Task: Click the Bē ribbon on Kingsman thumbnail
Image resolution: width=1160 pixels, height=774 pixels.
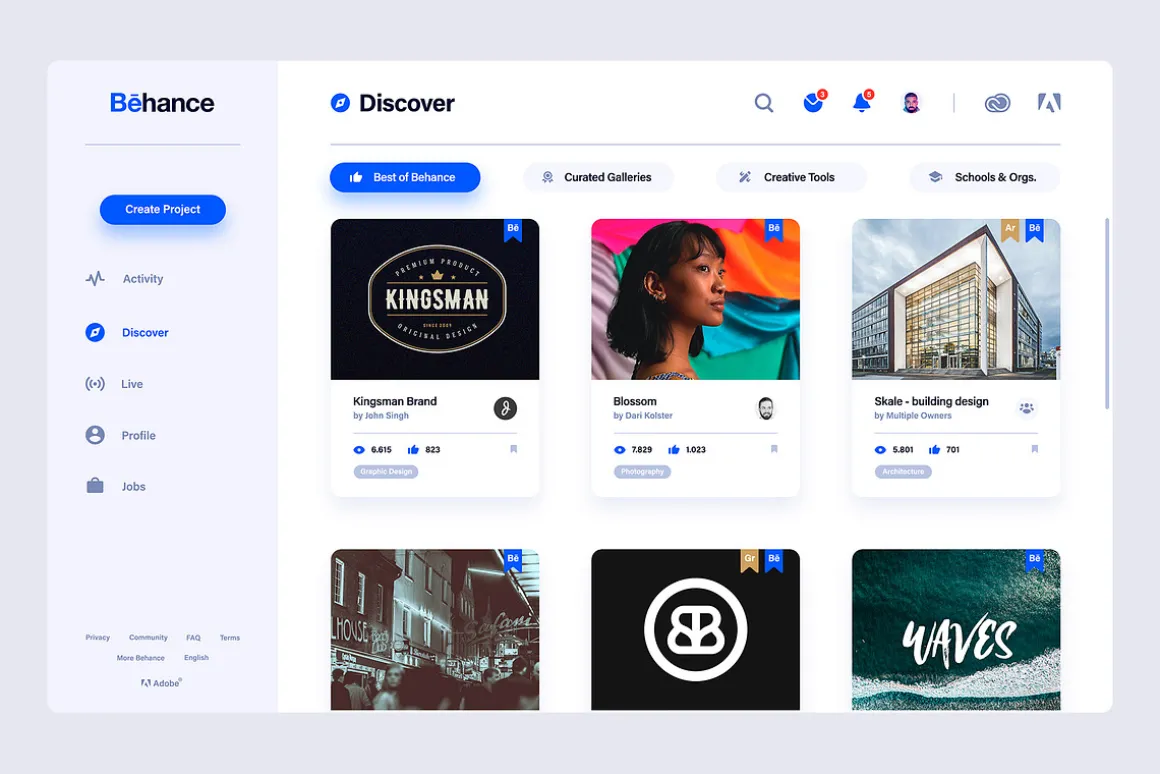Action: click(513, 230)
